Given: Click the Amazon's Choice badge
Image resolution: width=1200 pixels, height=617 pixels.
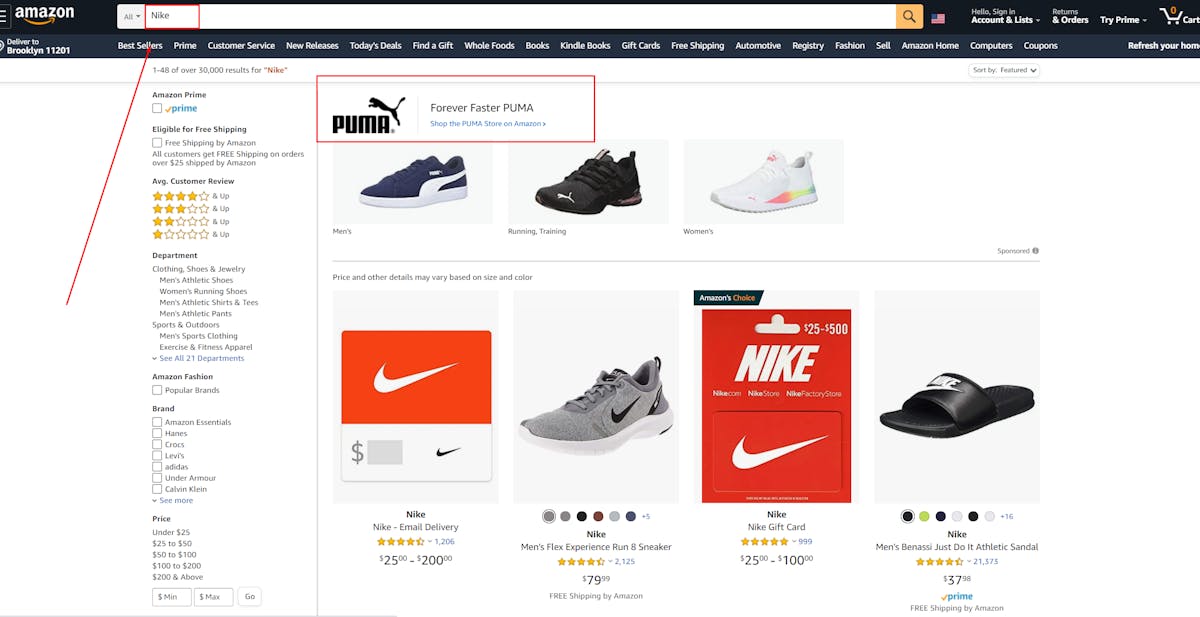Looking at the screenshot, I should tap(728, 298).
